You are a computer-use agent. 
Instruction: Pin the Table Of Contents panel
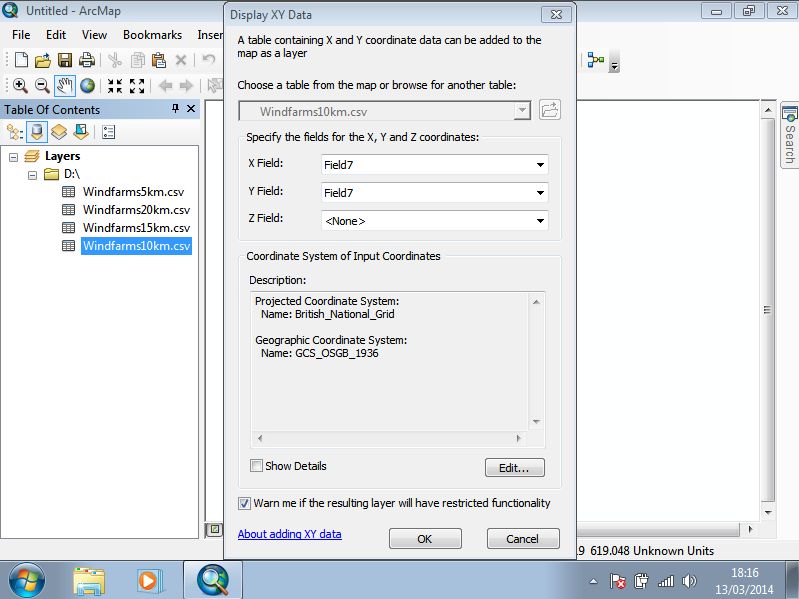coord(175,108)
